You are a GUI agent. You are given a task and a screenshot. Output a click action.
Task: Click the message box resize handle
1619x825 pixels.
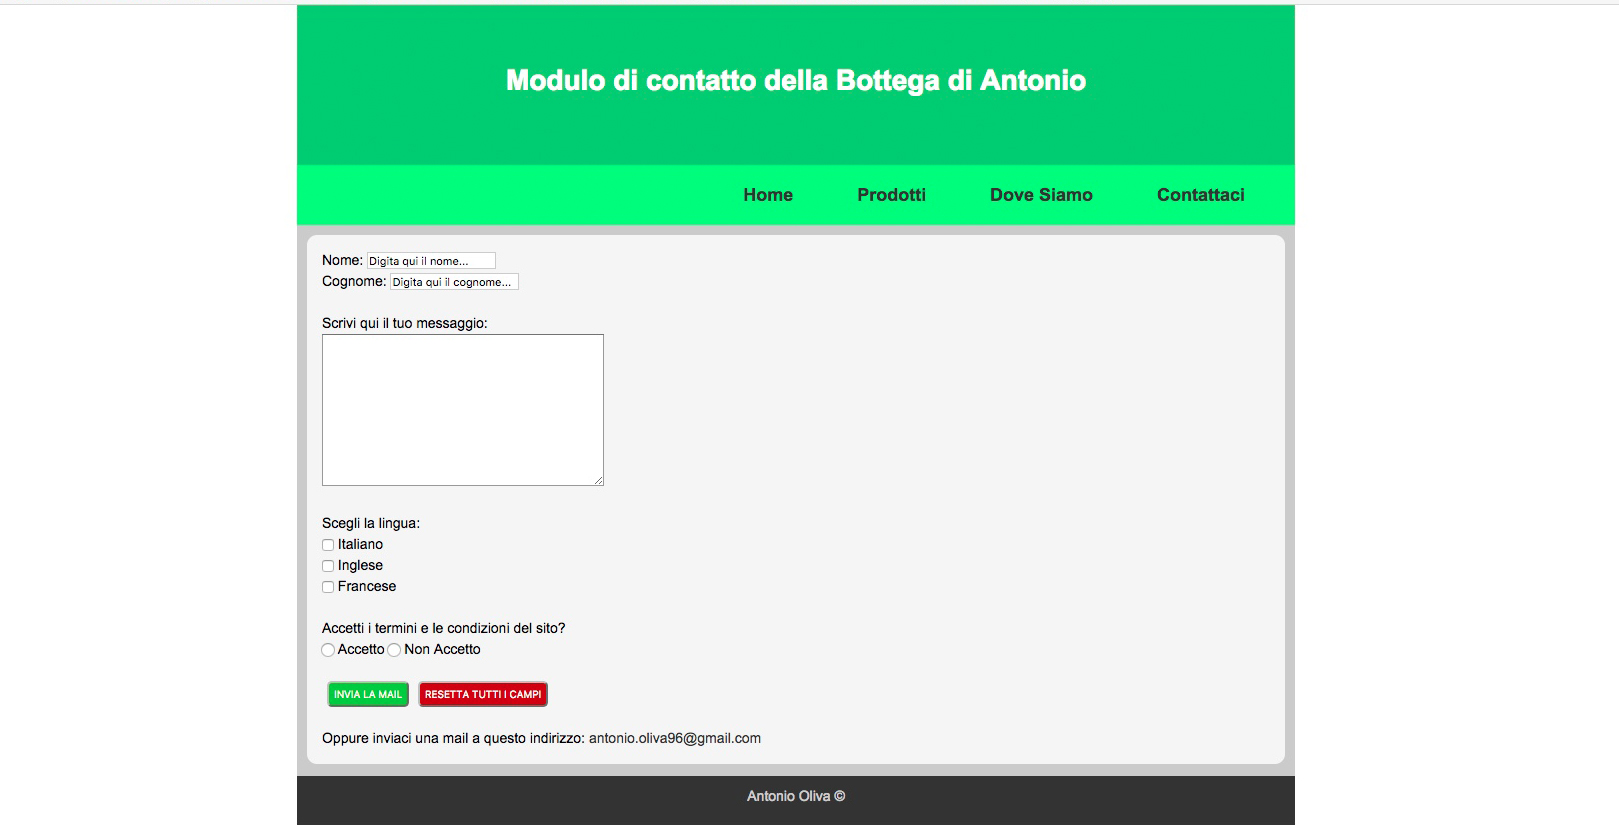point(598,481)
